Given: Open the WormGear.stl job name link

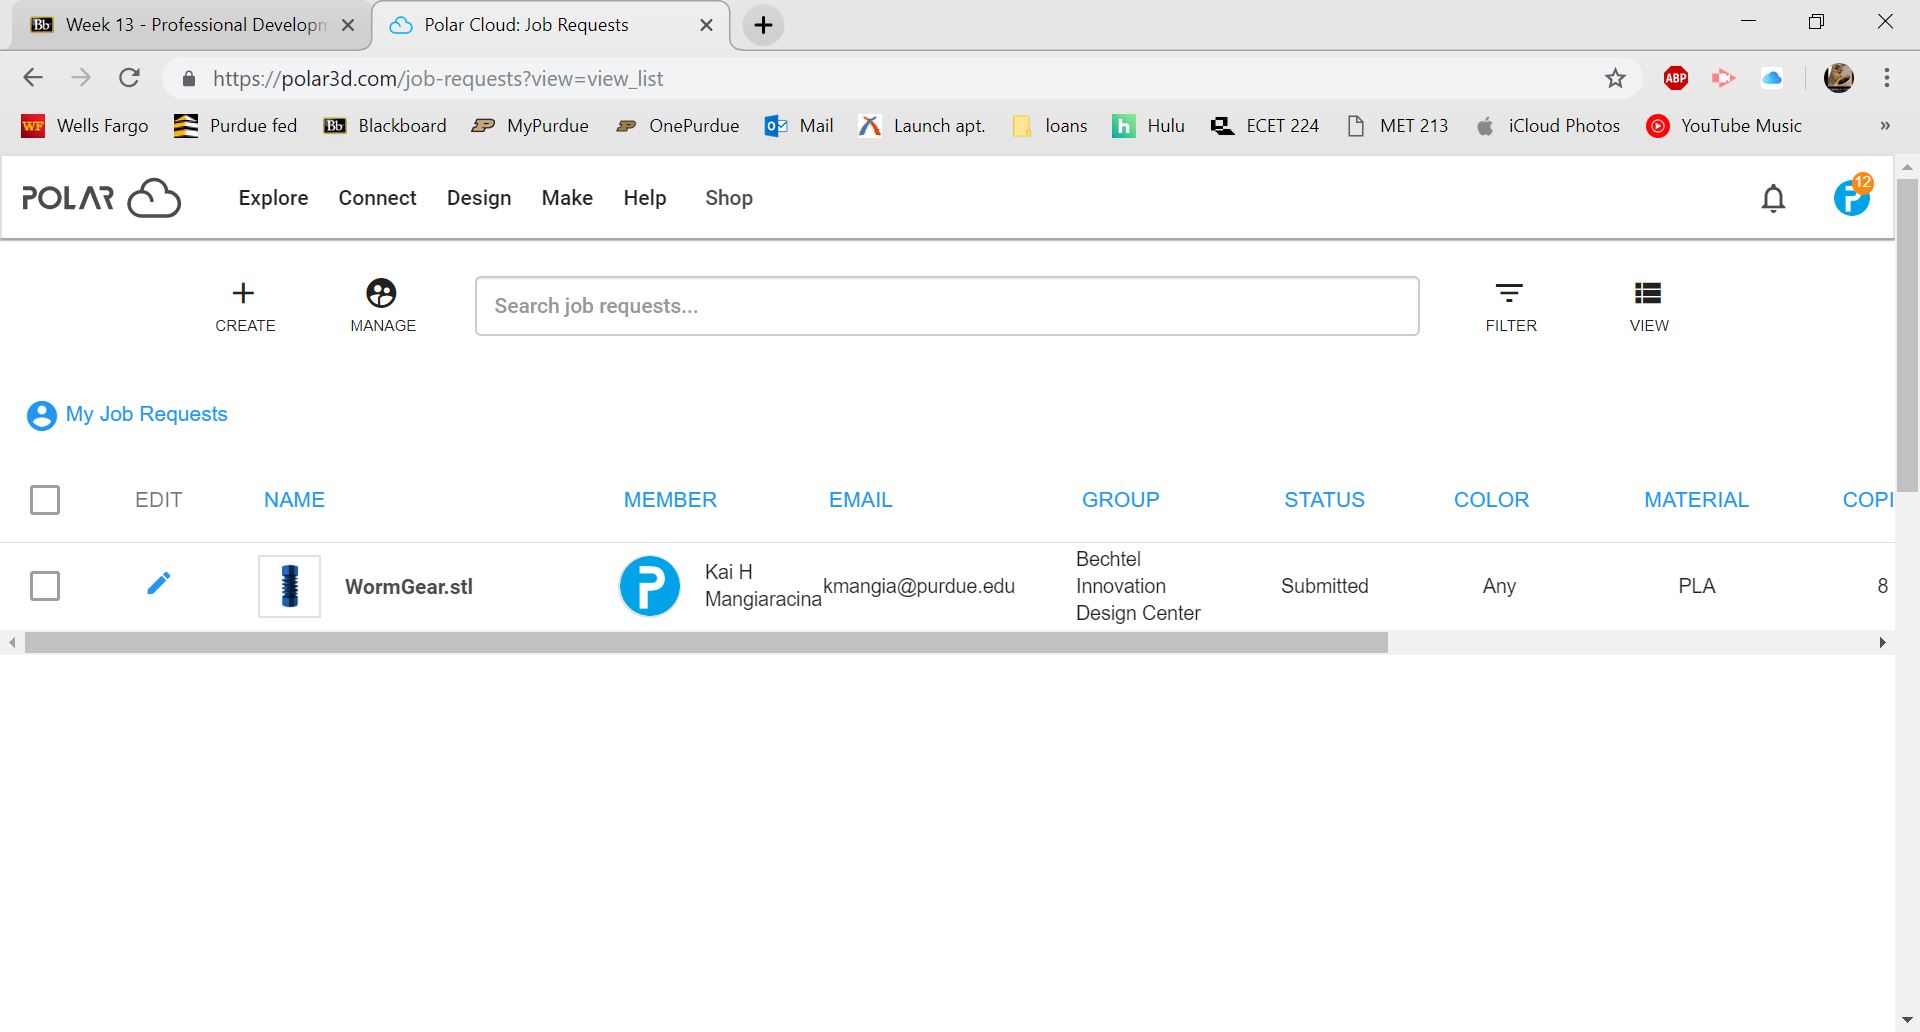Looking at the screenshot, I should 408,587.
